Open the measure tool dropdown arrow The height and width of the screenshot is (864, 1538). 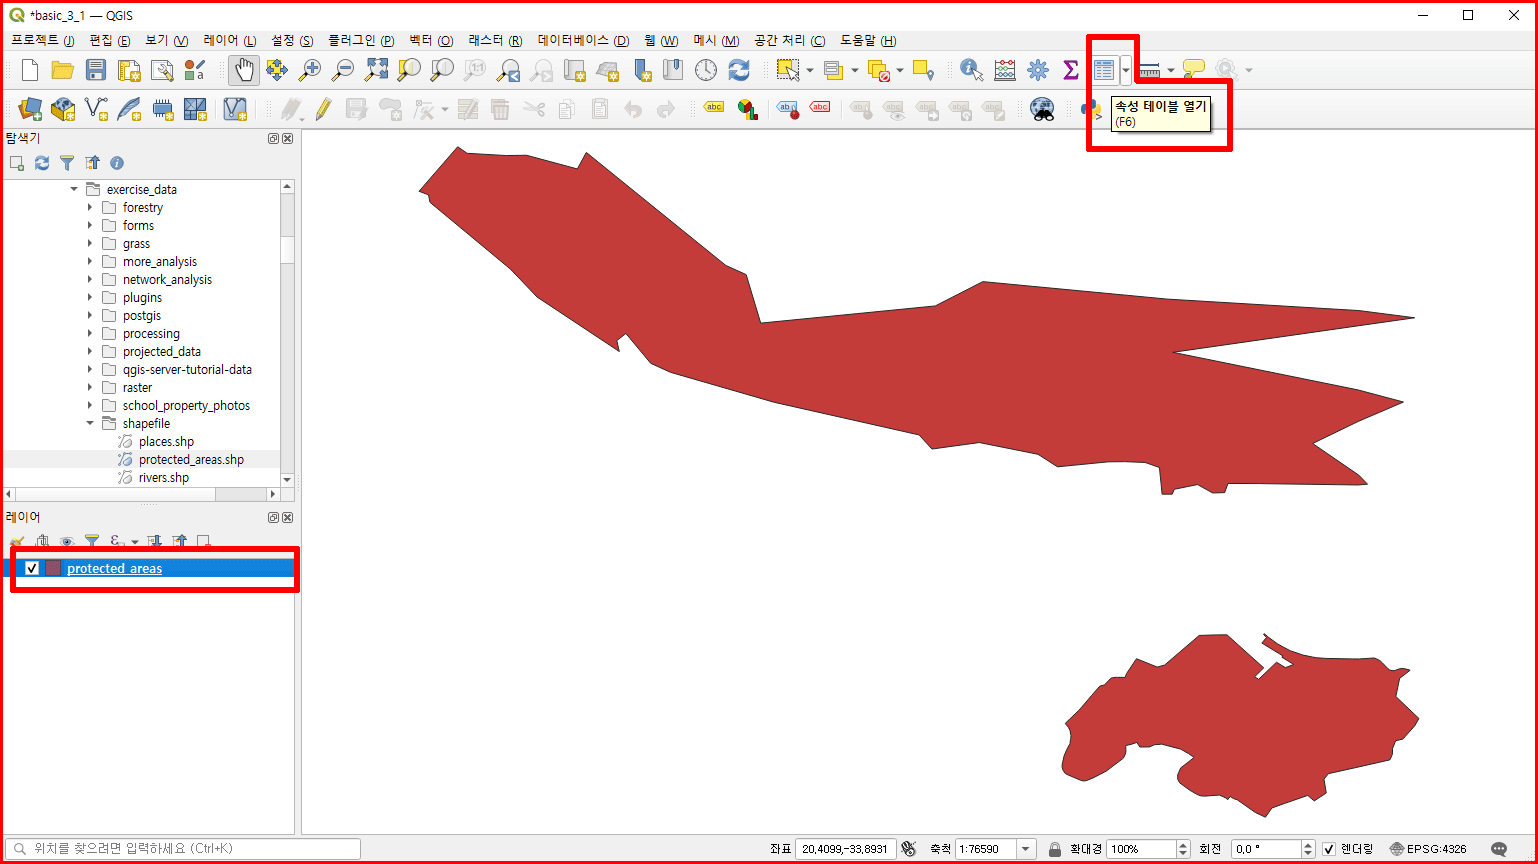click(x=1170, y=70)
